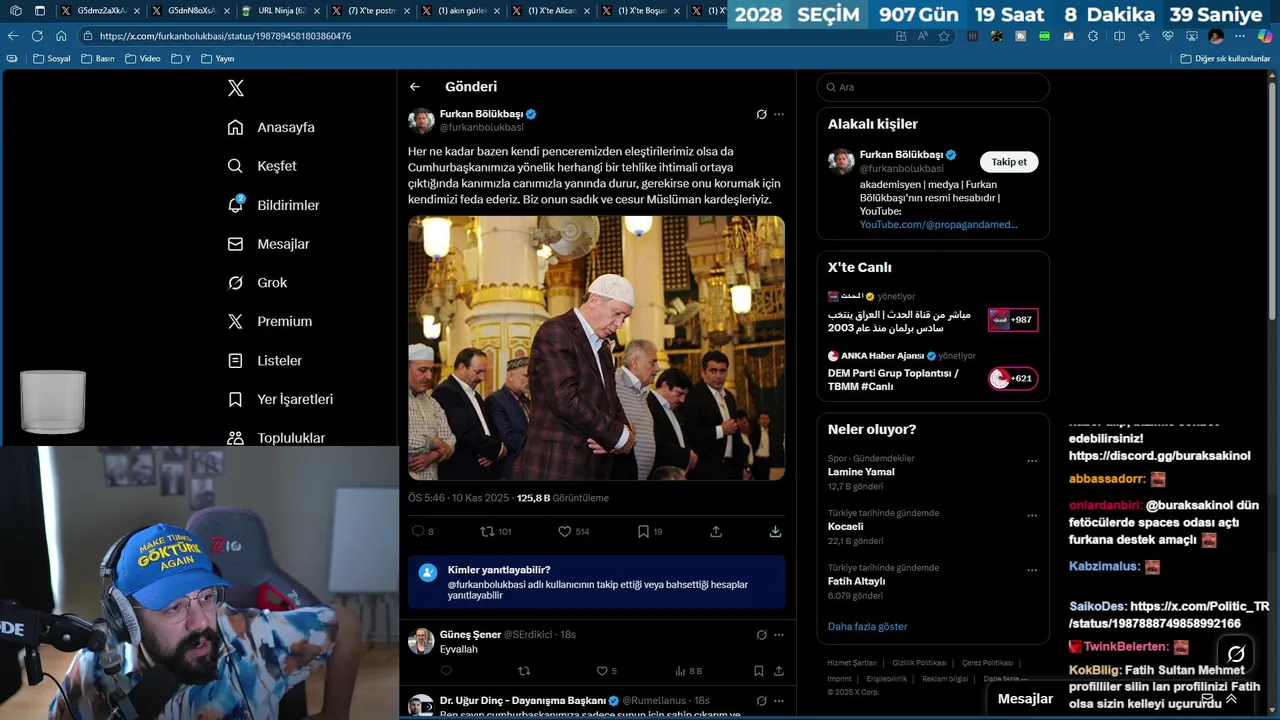The width and height of the screenshot is (1280, 720).
Task: Open Diğer sık kullanılanlar folder
Action: tap(1225, 58)
